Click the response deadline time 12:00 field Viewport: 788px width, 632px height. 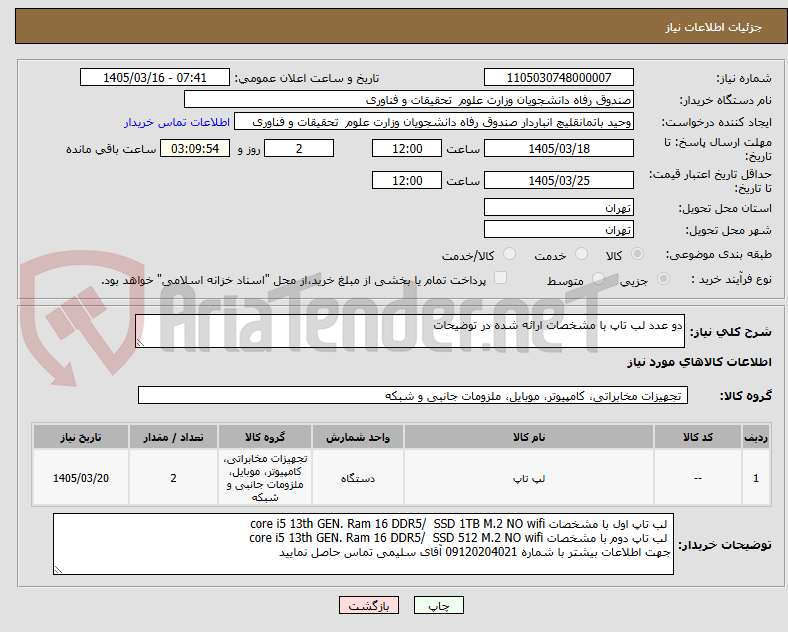tap(407, 148)
